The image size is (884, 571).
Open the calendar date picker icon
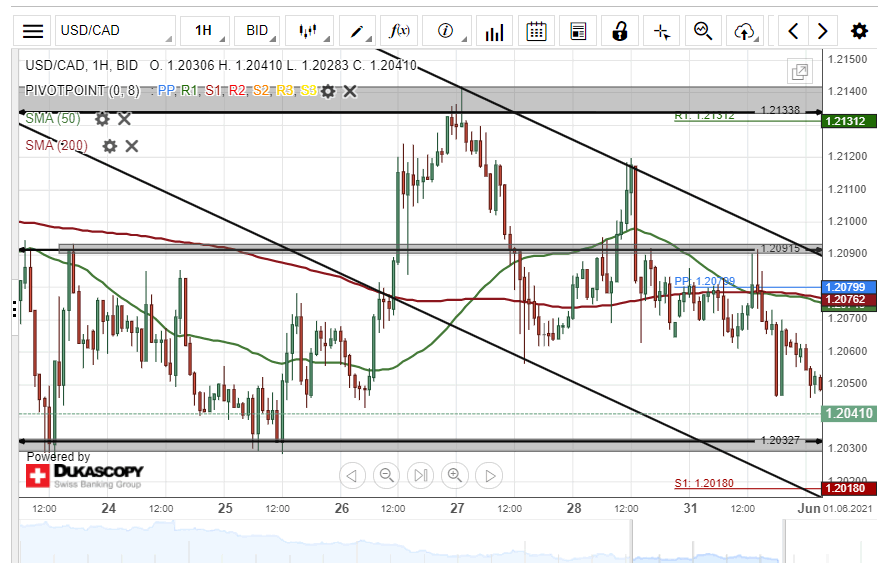[536, 31]
